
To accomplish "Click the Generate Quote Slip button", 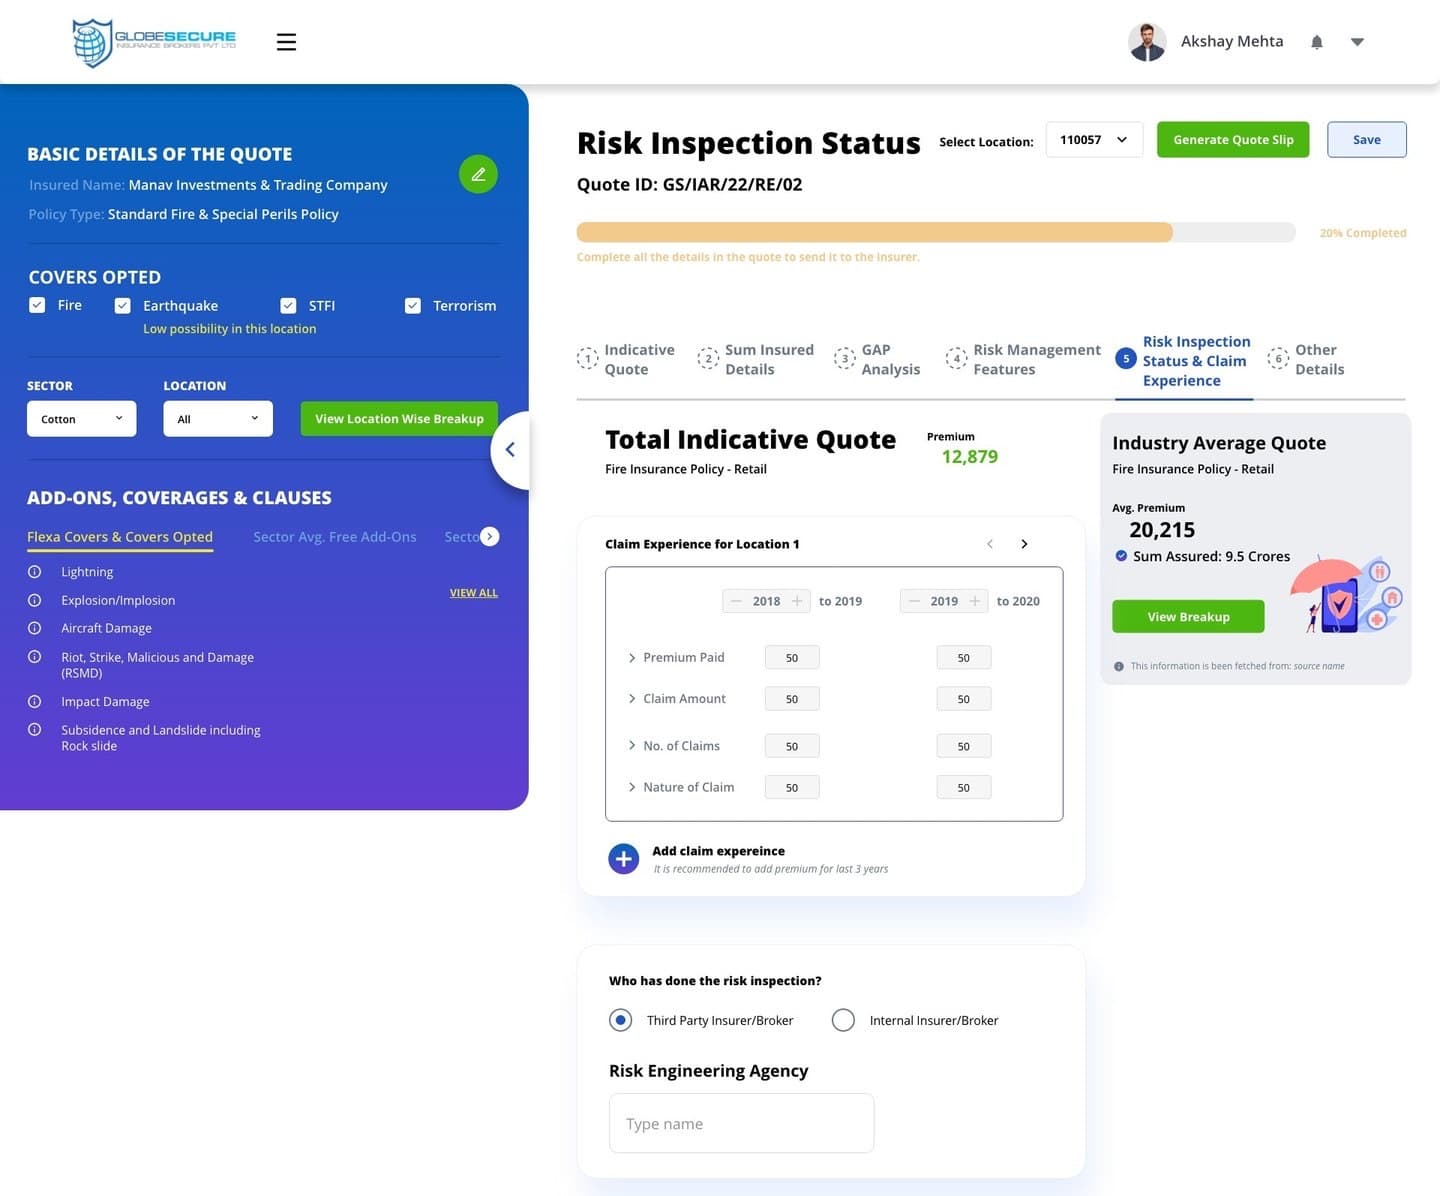I will click(1233, 140).
